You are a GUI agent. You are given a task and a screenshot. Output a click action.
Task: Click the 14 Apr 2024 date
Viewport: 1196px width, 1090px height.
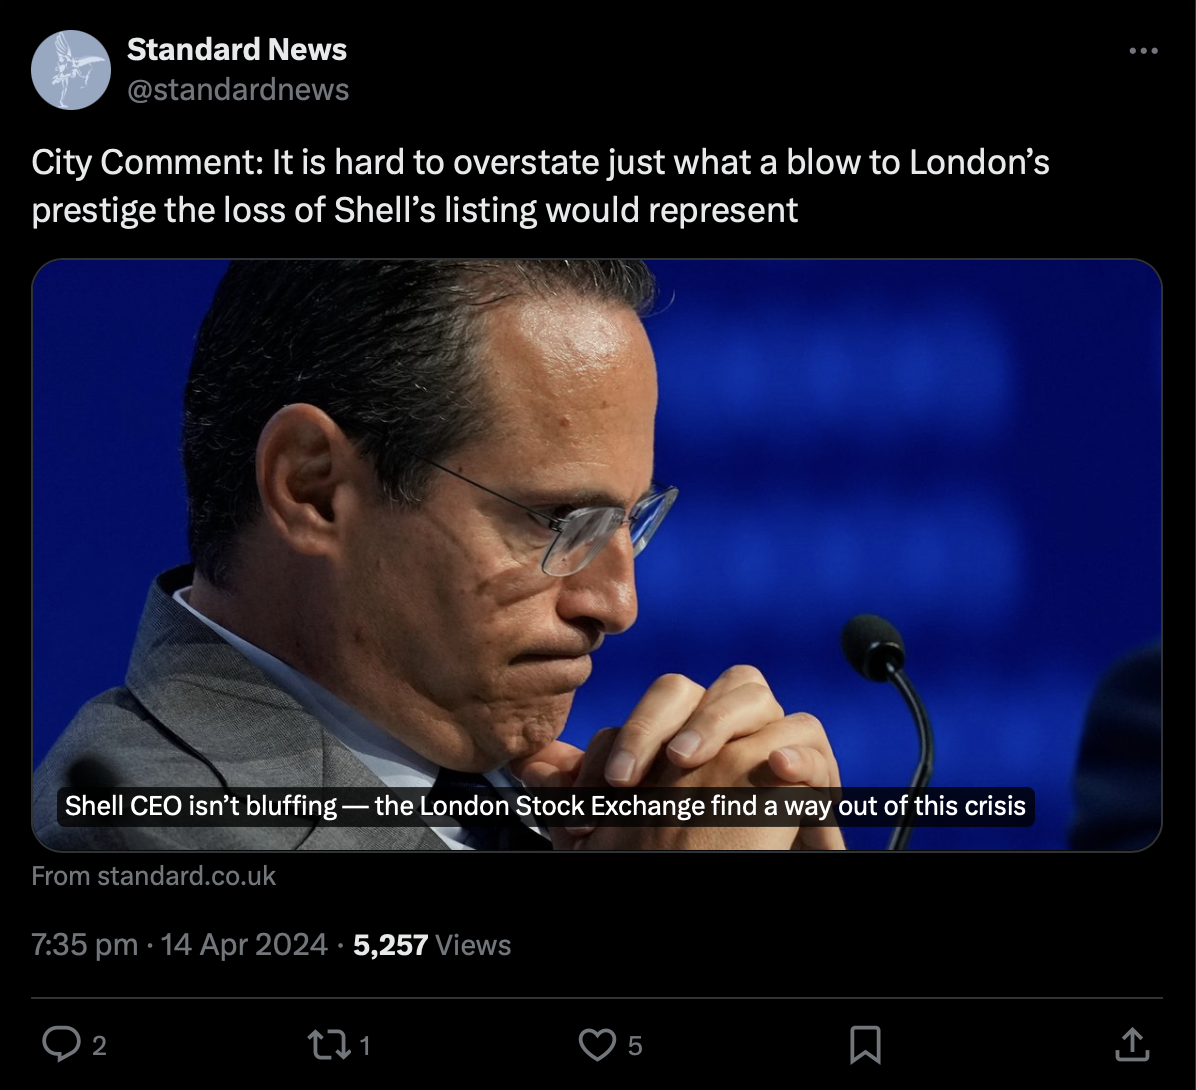(244, 945)
